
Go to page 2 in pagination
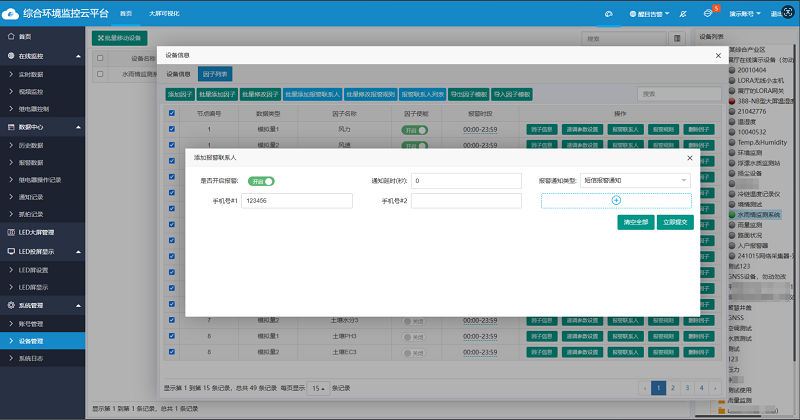click(673, 387)
